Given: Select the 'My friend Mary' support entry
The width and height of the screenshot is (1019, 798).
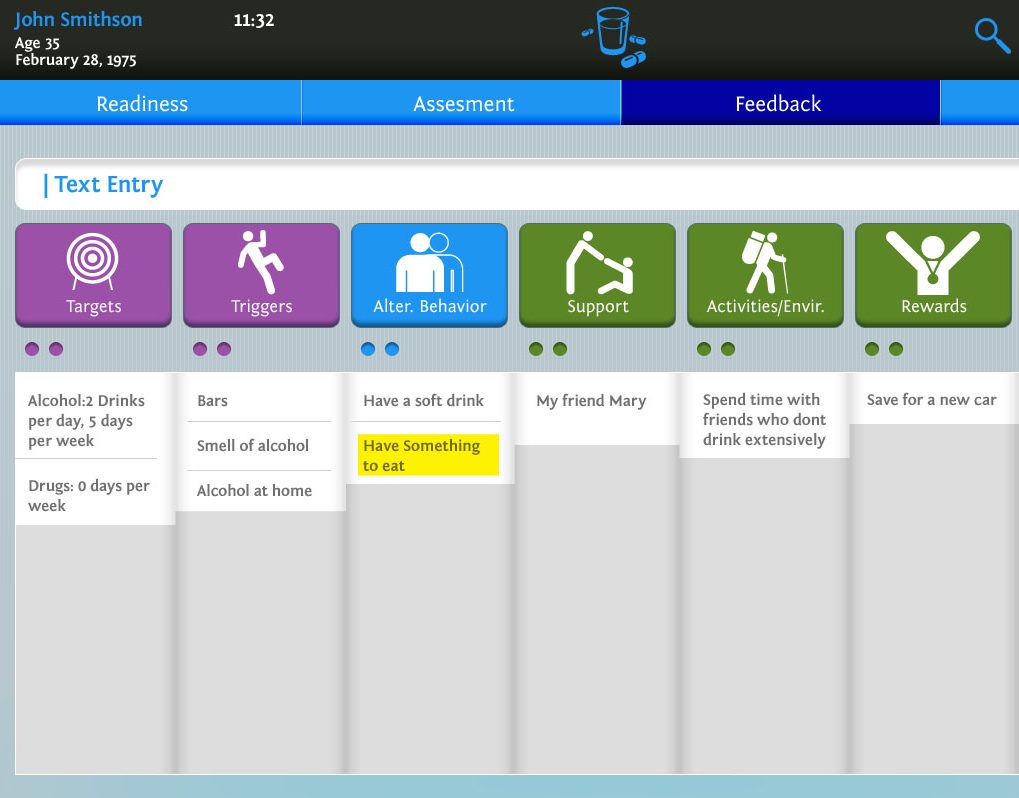Looking at the screenshot, I should click(x=591, y=401).
